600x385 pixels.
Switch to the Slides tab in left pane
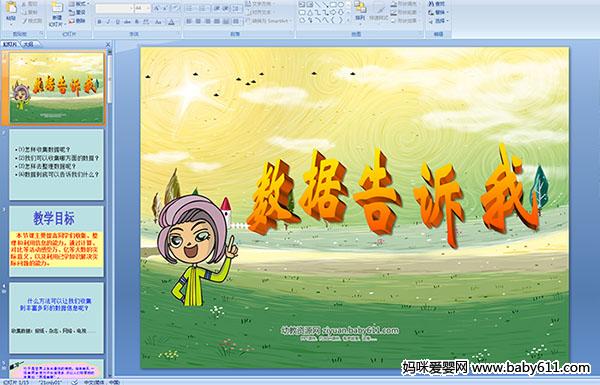[x=10, y=44]
